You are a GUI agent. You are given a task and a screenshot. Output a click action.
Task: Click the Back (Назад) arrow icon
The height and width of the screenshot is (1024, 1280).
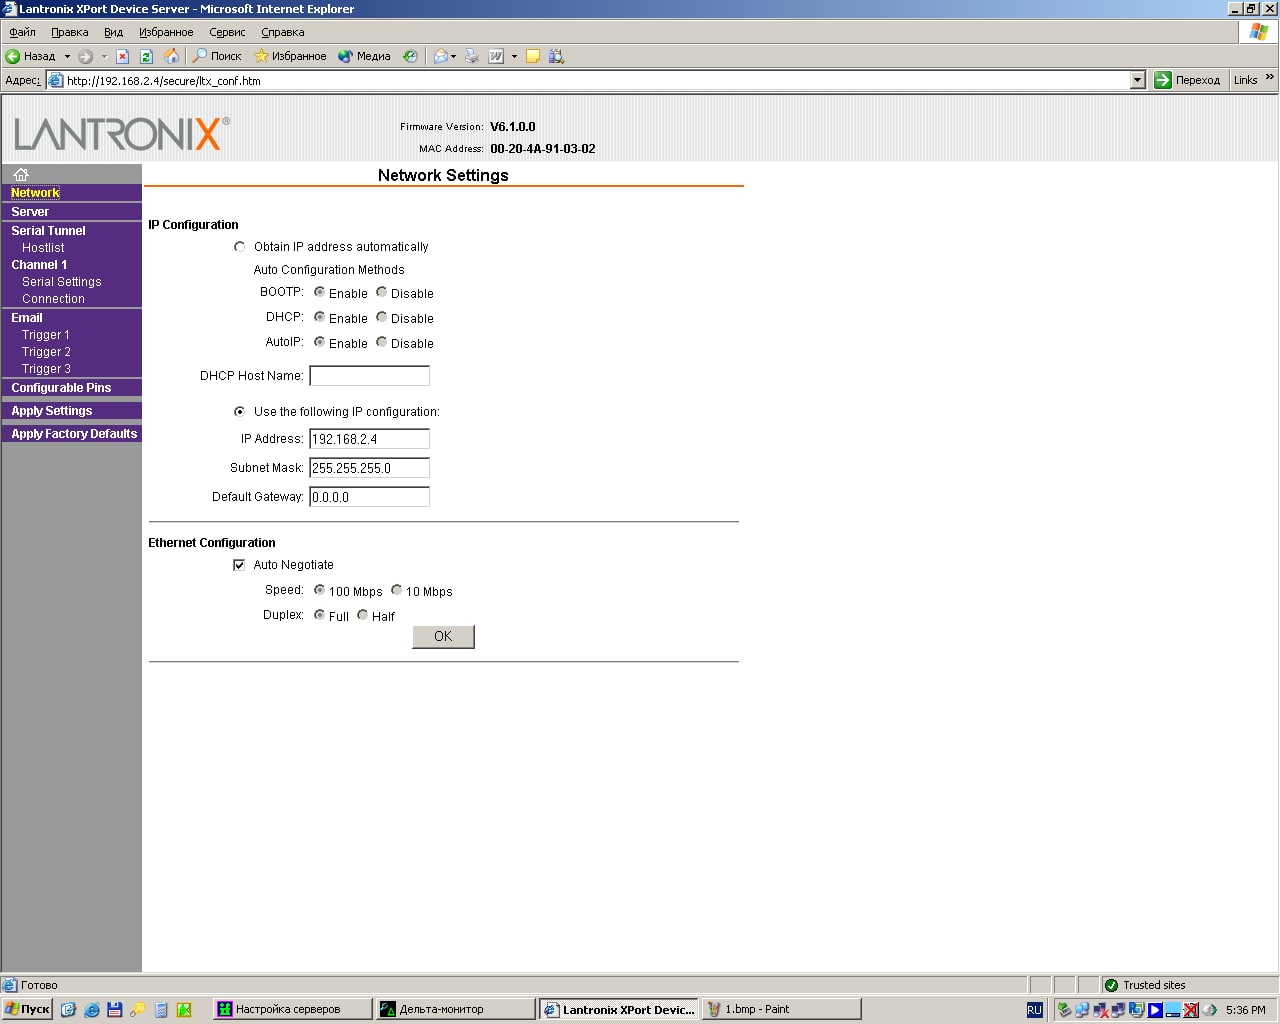point(13,56)
